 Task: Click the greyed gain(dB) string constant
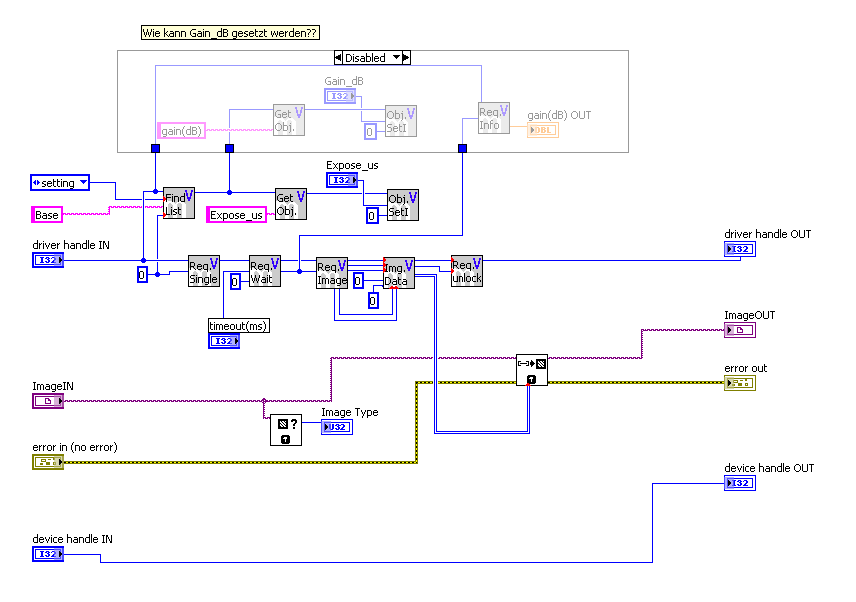click(181, 131)
